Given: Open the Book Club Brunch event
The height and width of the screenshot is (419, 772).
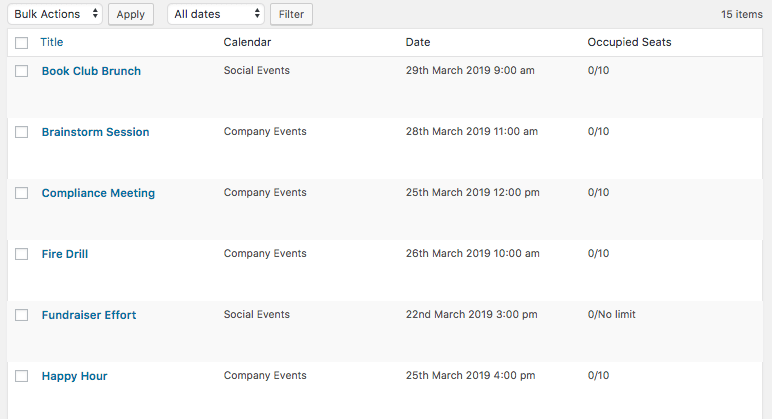Looking at the screenshot, I should pyautogui.click(x=91, y=71).
